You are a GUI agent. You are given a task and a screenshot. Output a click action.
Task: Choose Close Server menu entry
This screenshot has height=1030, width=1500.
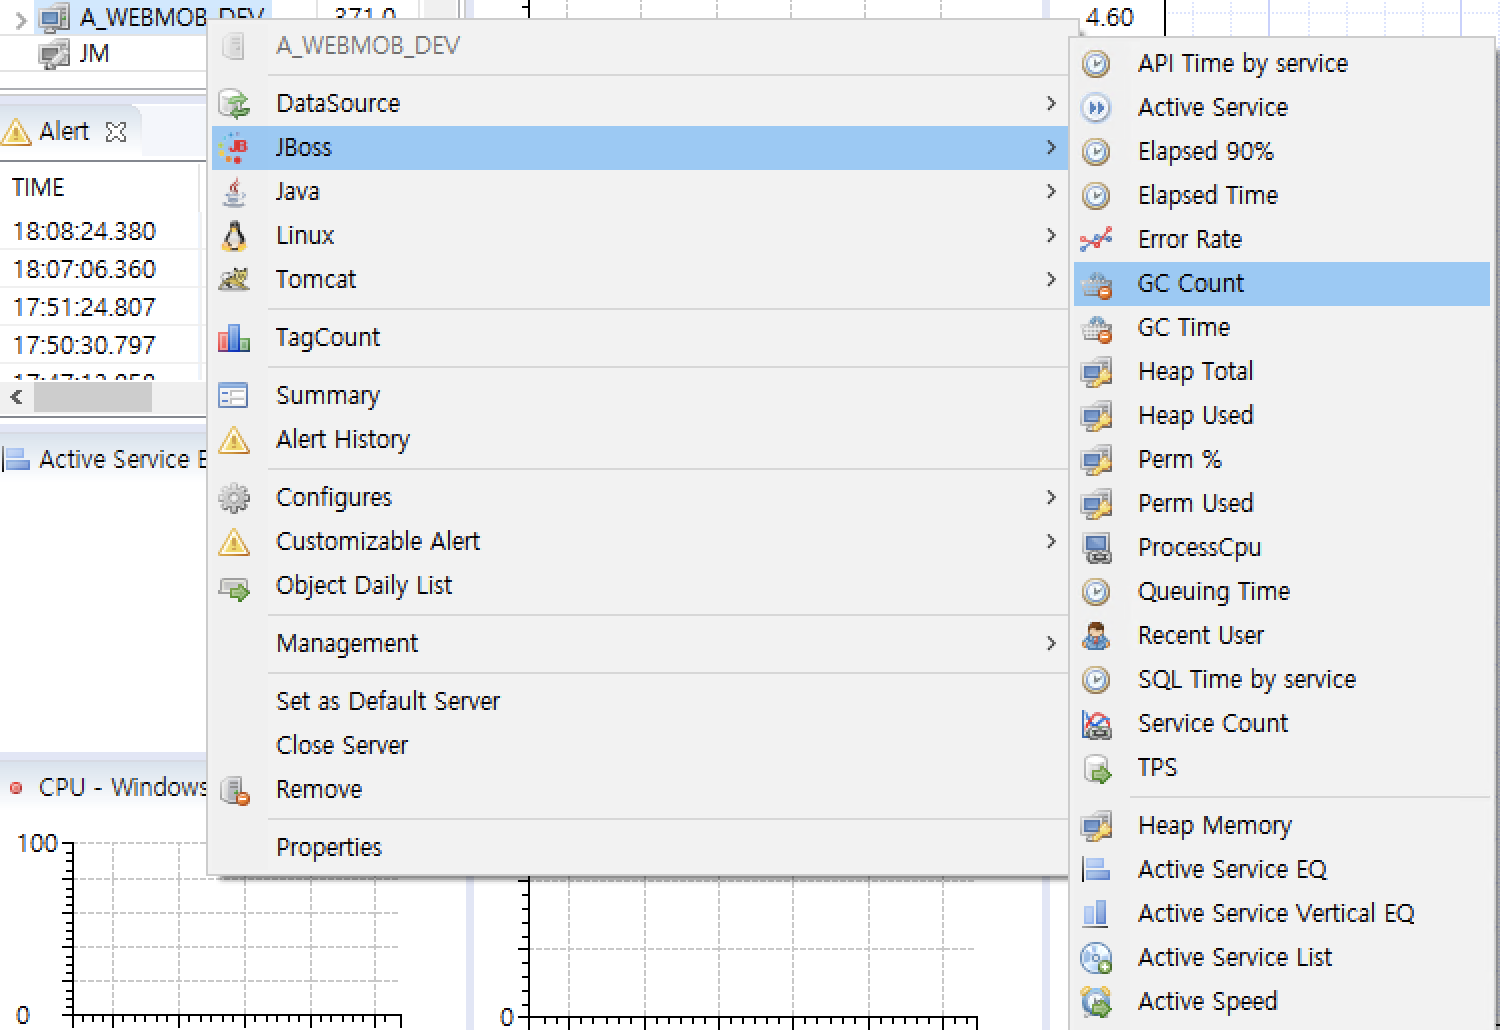(x=640, y=745)
